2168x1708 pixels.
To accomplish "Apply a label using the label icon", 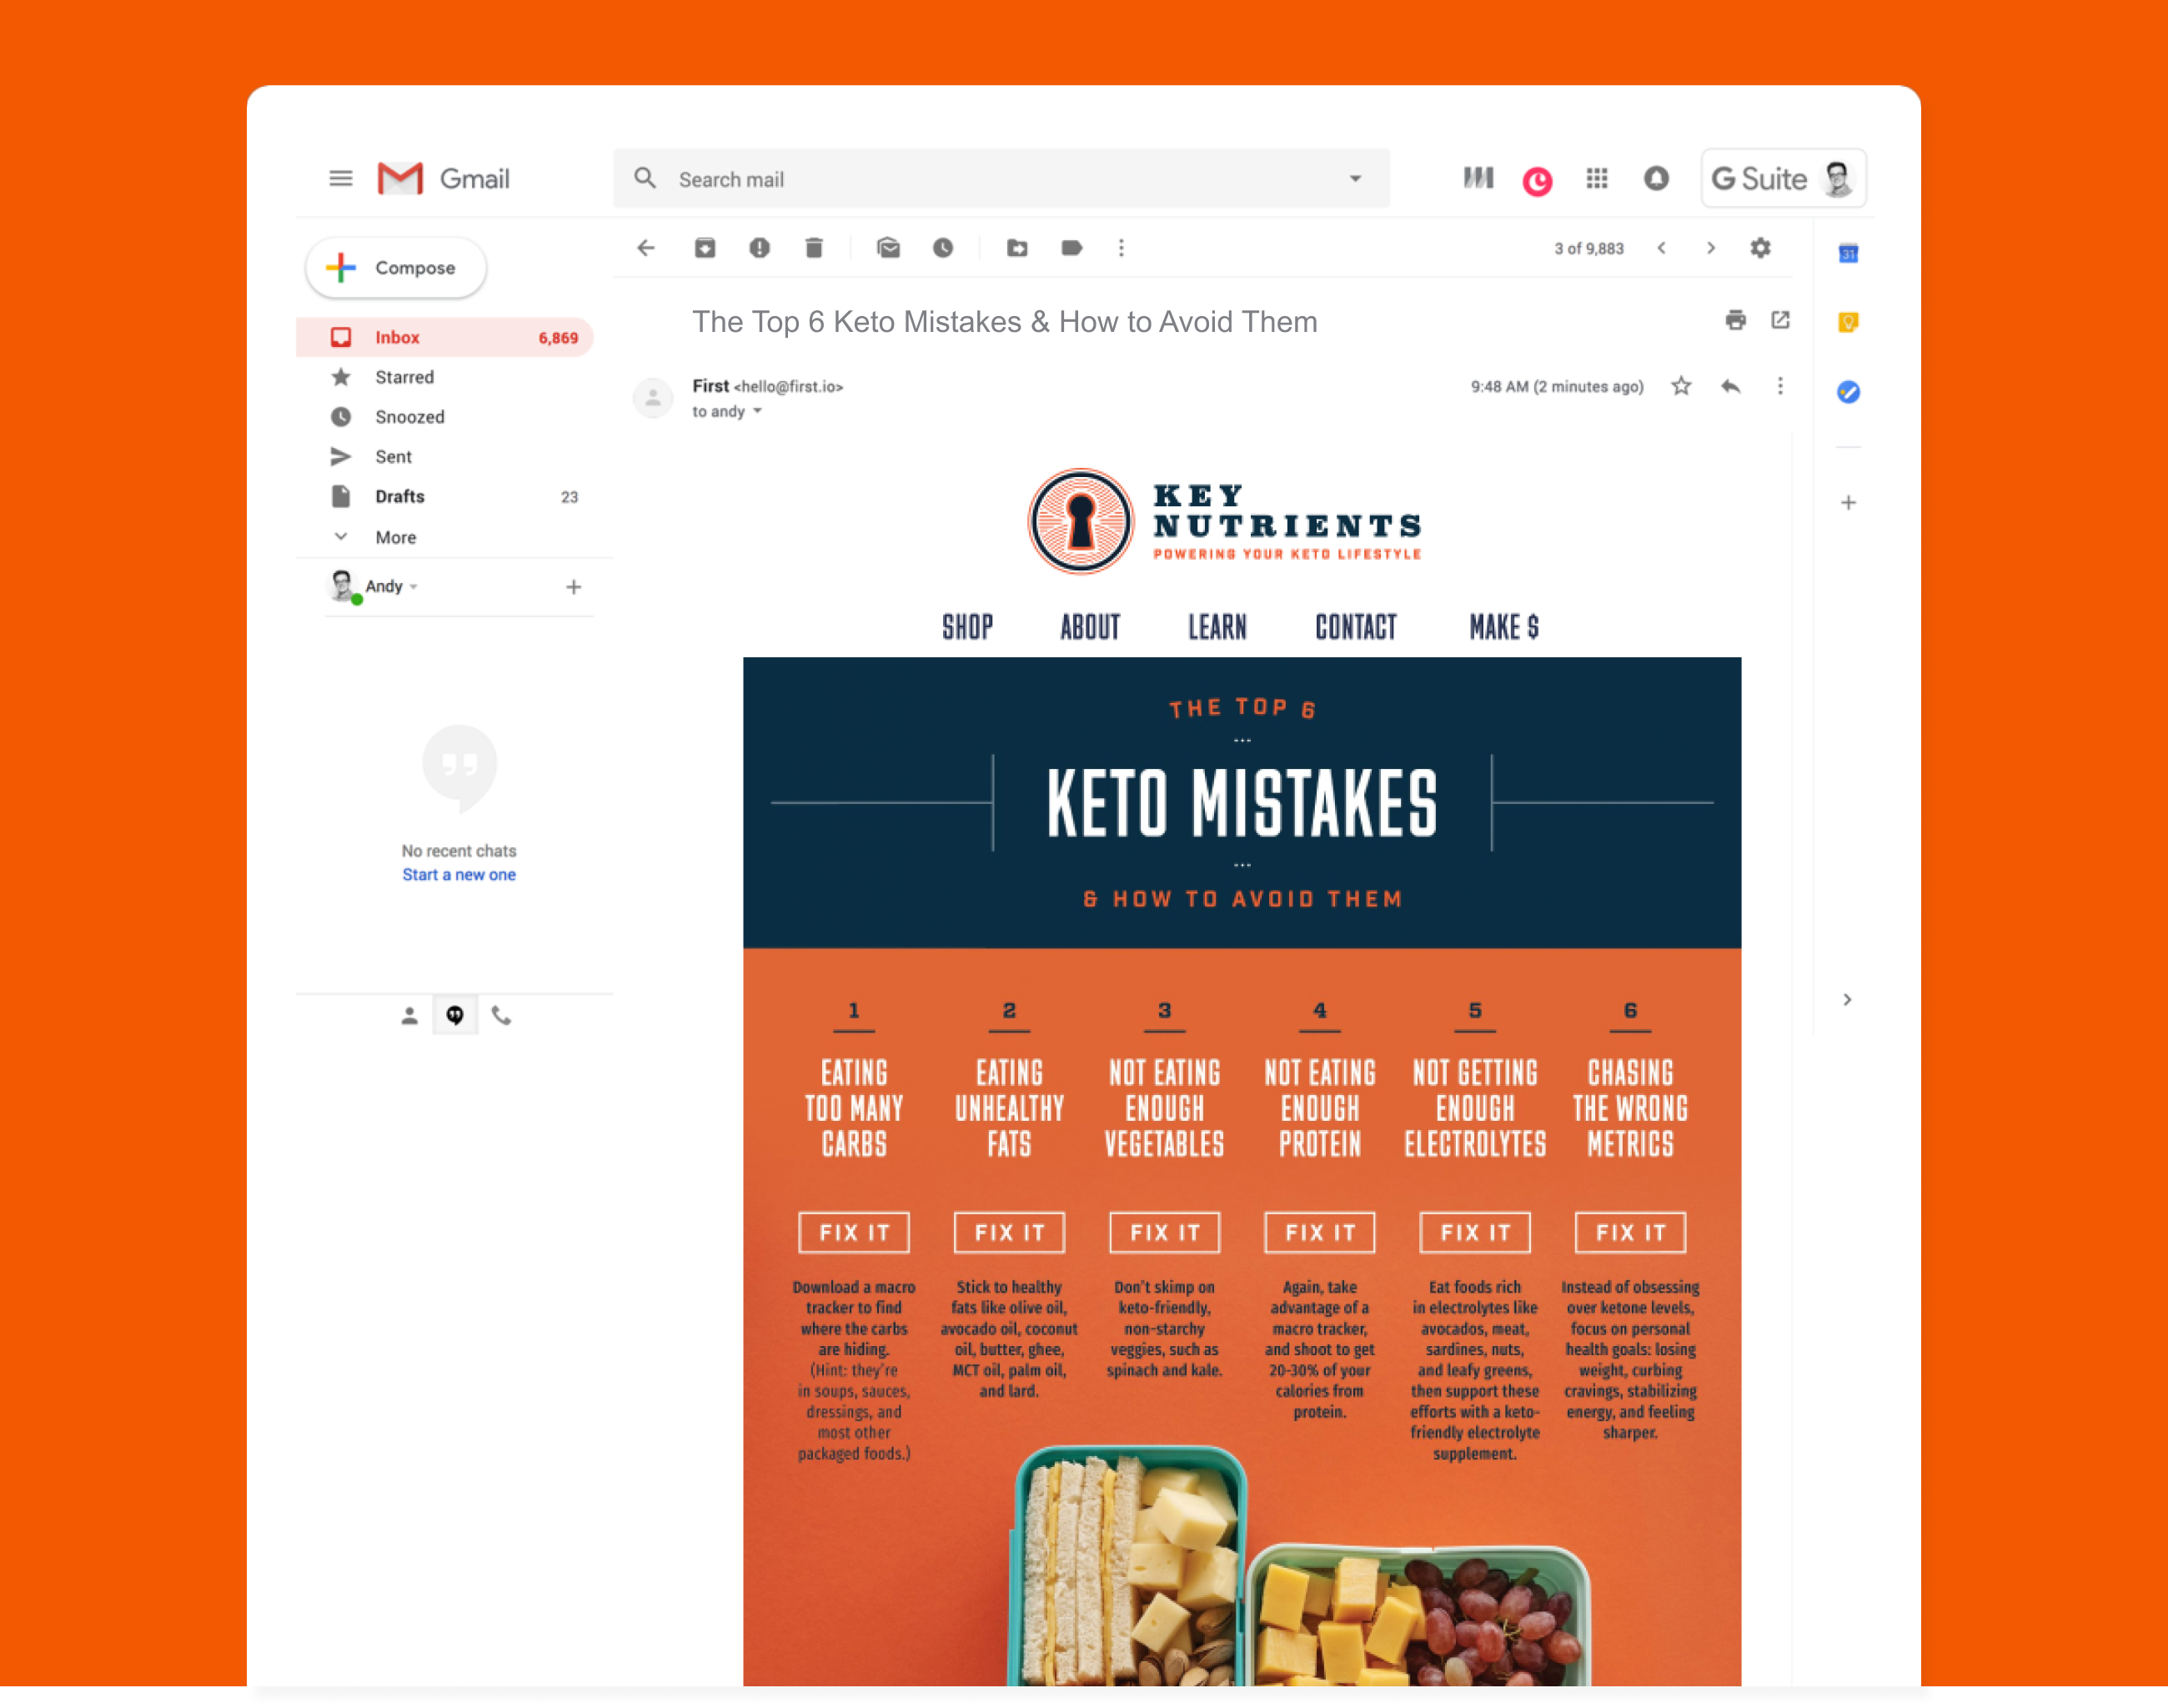I will pos(1071,248).
